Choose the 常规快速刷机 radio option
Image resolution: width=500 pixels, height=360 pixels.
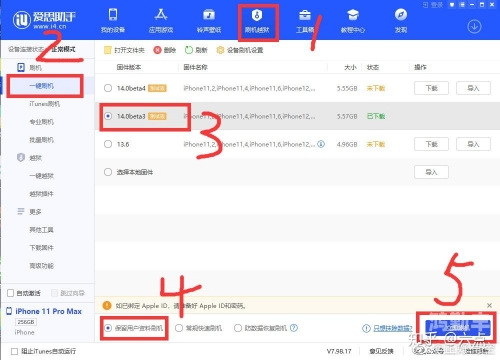179,328
